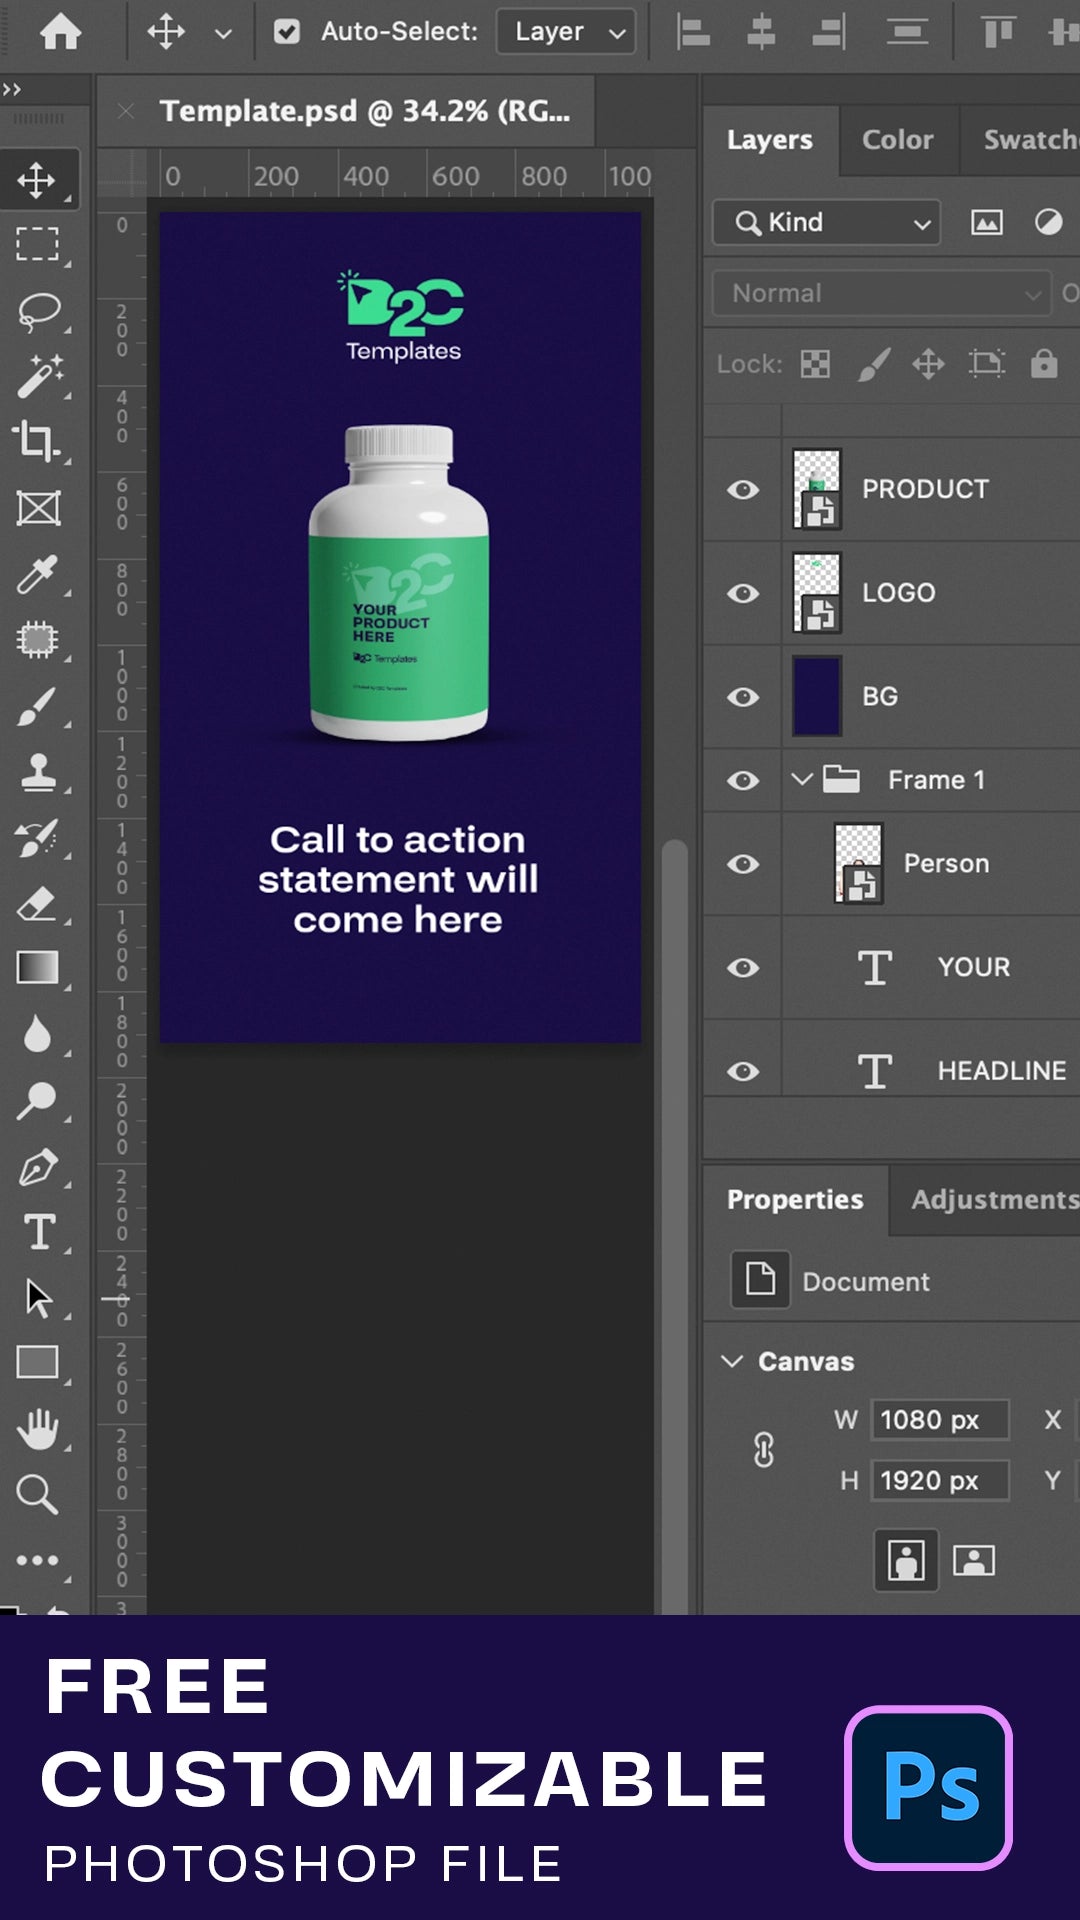This screenshot has width=1080, height=1920.
Task: Choose the Horizontal Type tool
Action: (x=38, y=1232)
